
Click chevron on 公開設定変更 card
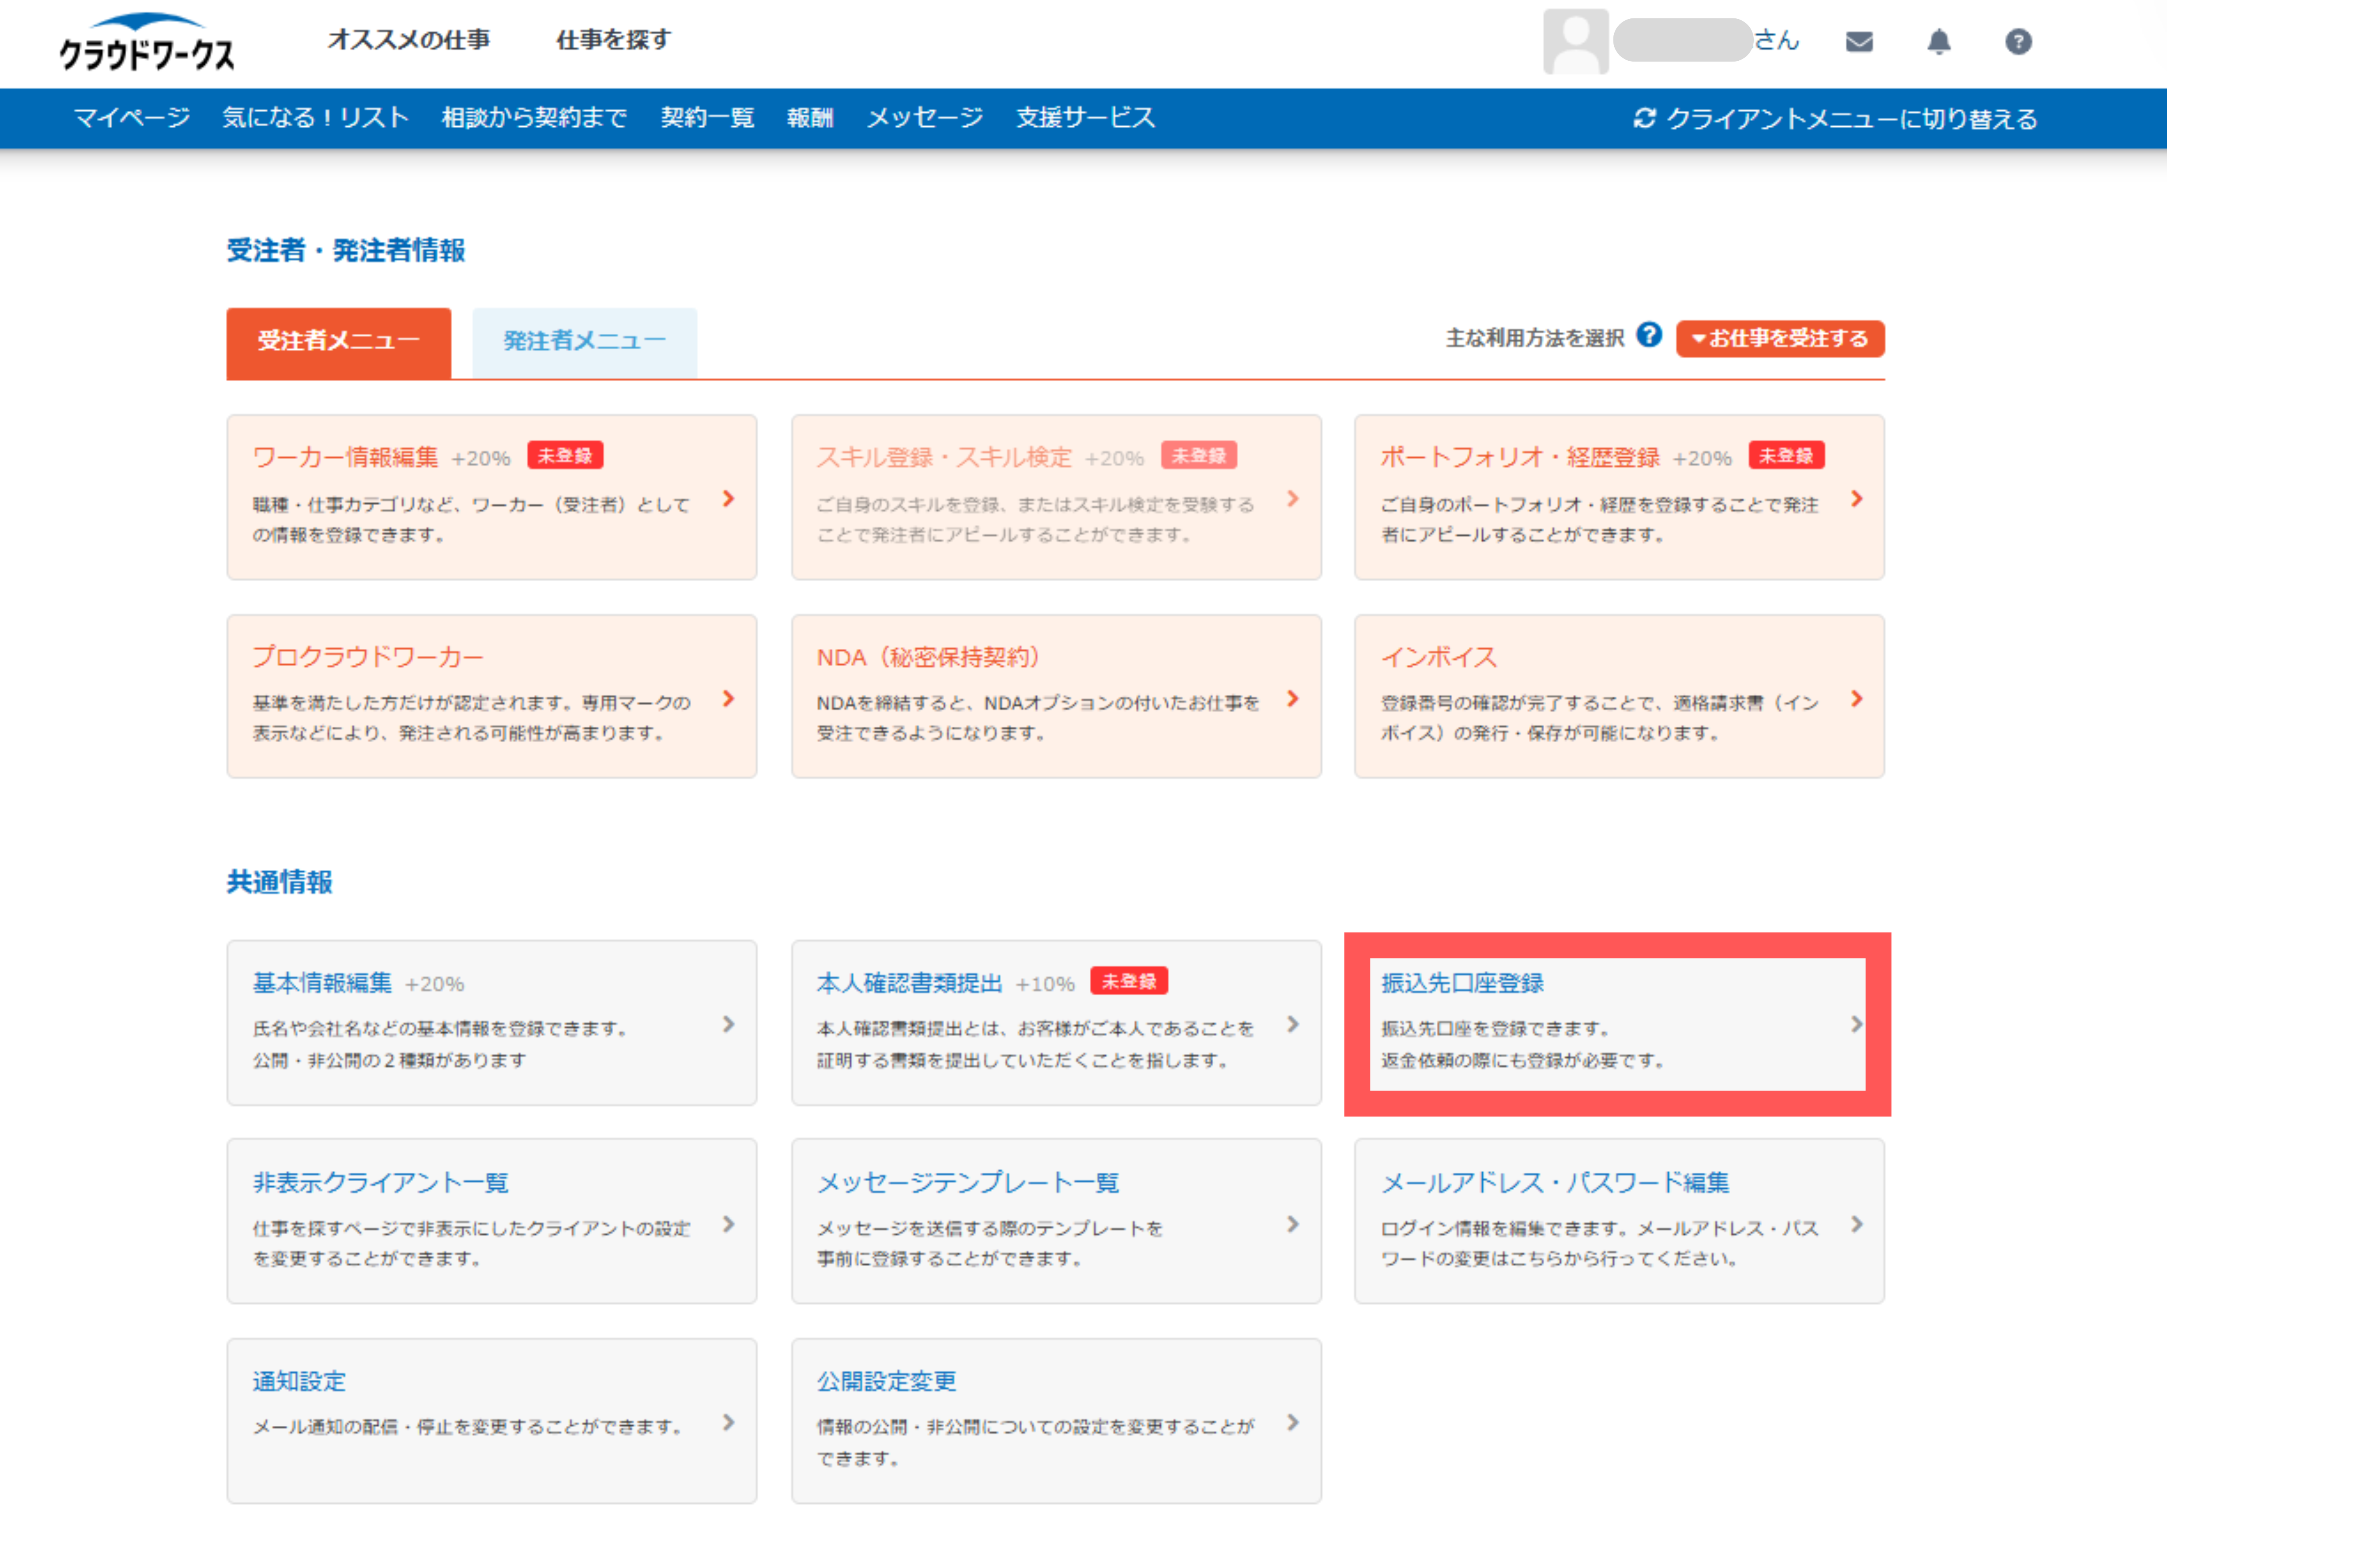pos(1292,1422)
